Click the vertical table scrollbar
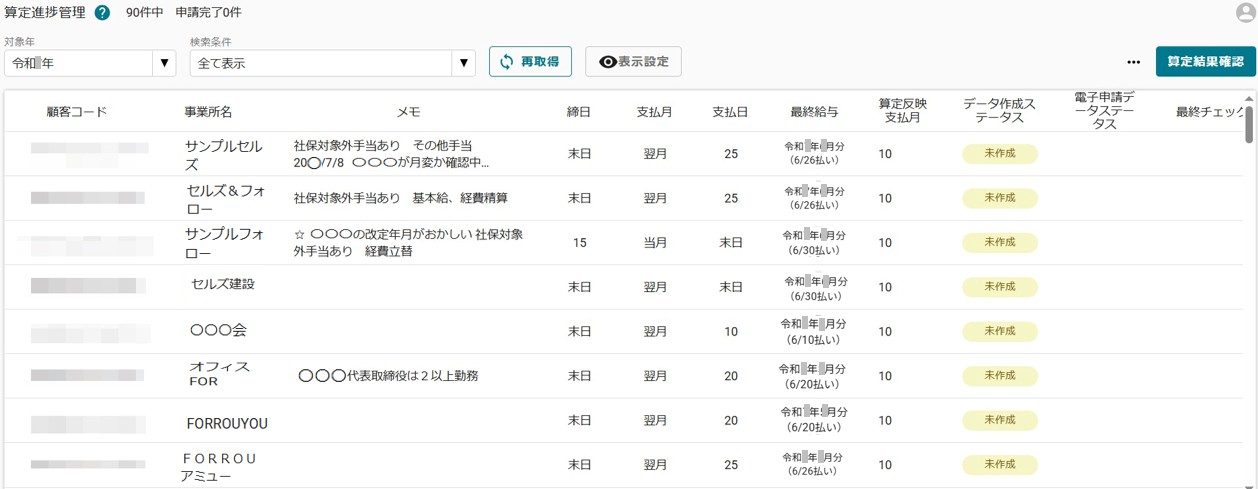This screenshot has height=489, width=1258. tap(1249, 125)
